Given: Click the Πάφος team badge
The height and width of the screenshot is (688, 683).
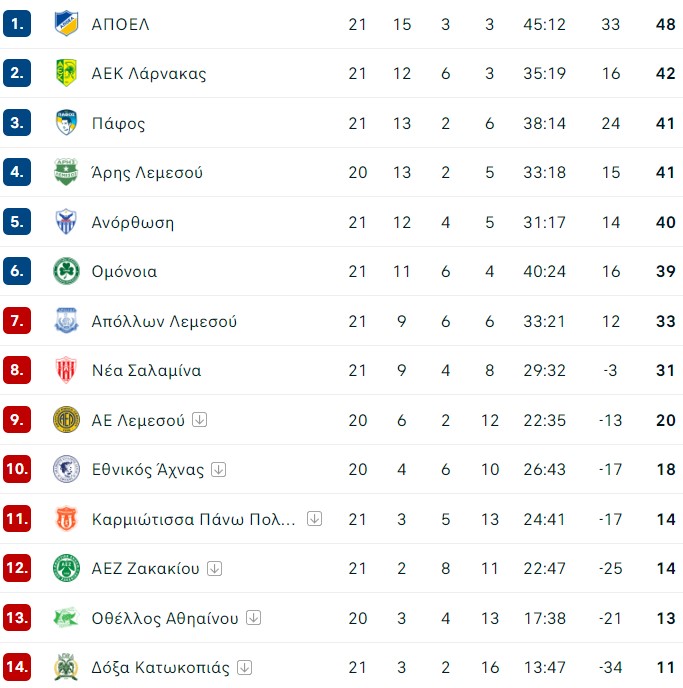Looking at the screenshot, I should (66, 122).
